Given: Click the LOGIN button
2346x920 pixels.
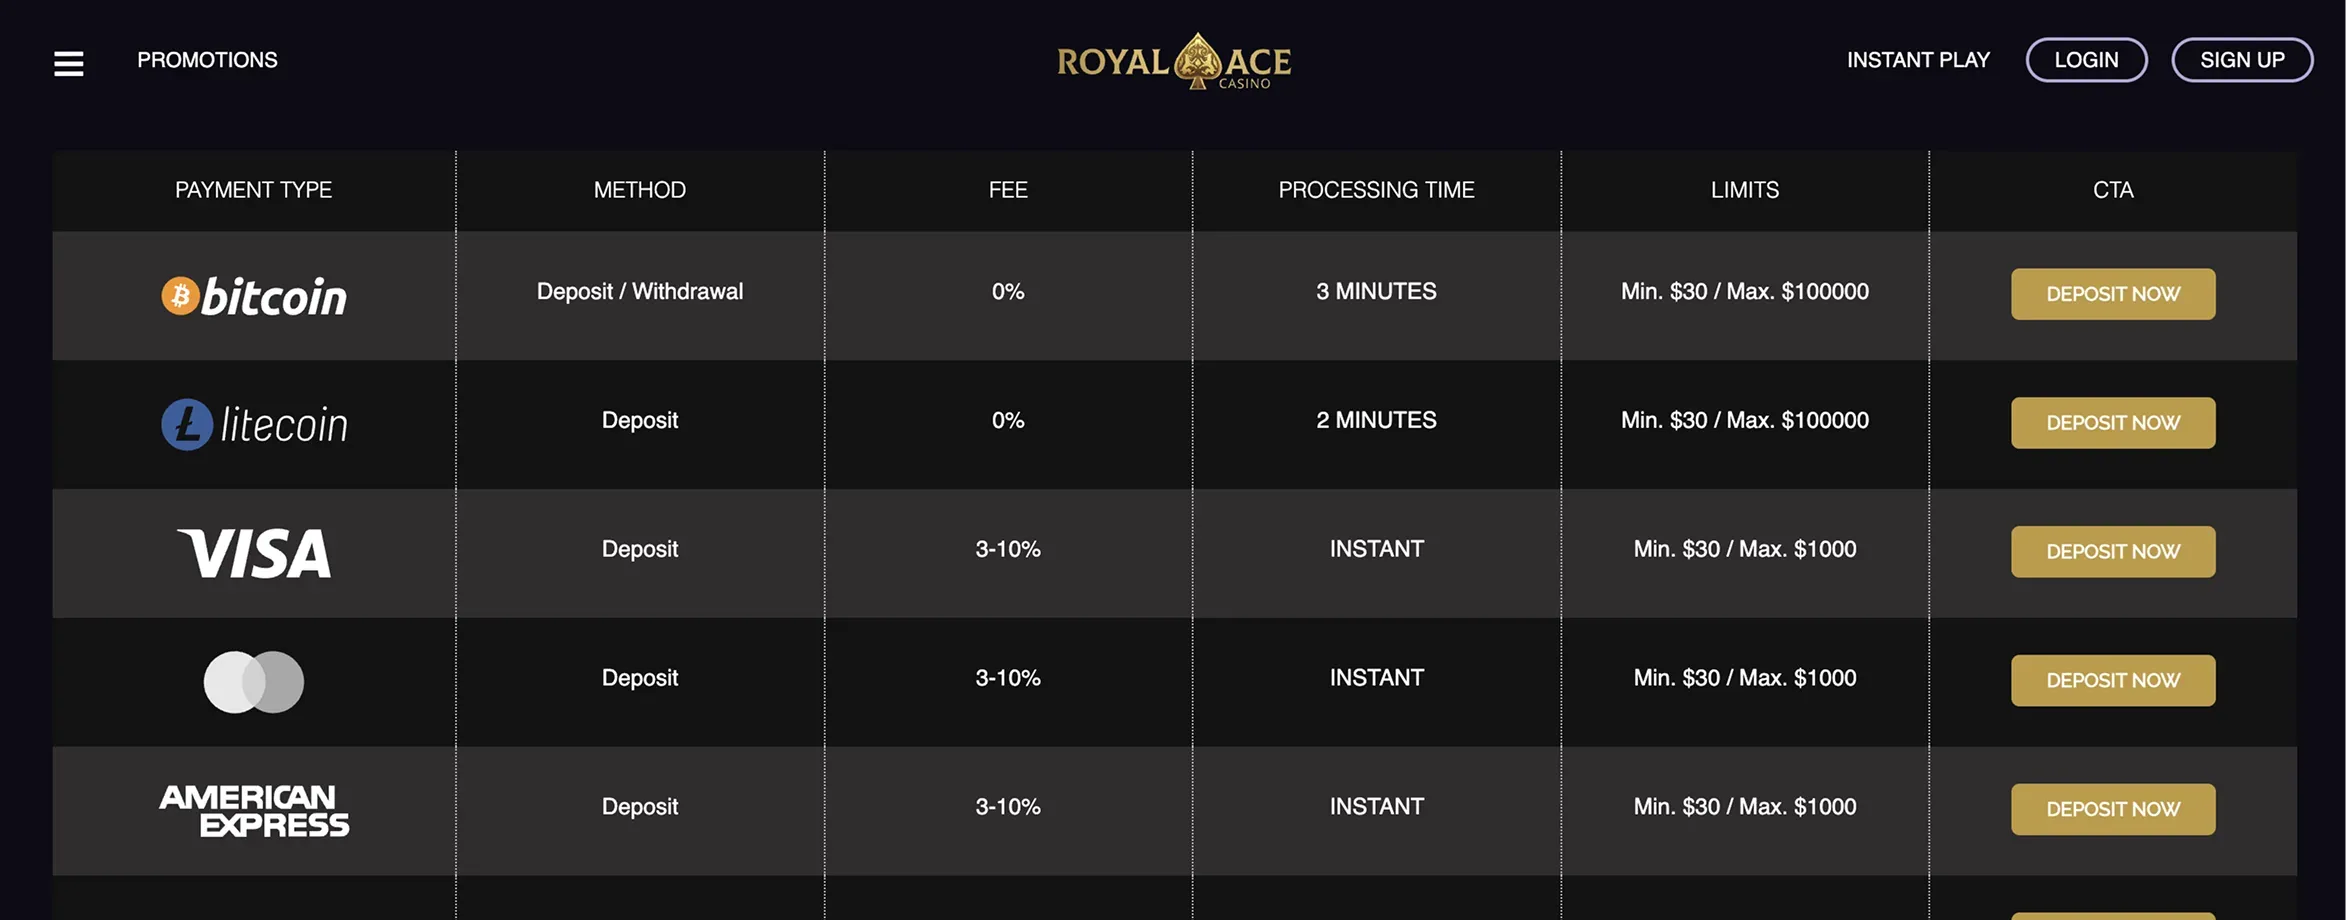Looking at the screenshot, I should [x=2086, y=60].
